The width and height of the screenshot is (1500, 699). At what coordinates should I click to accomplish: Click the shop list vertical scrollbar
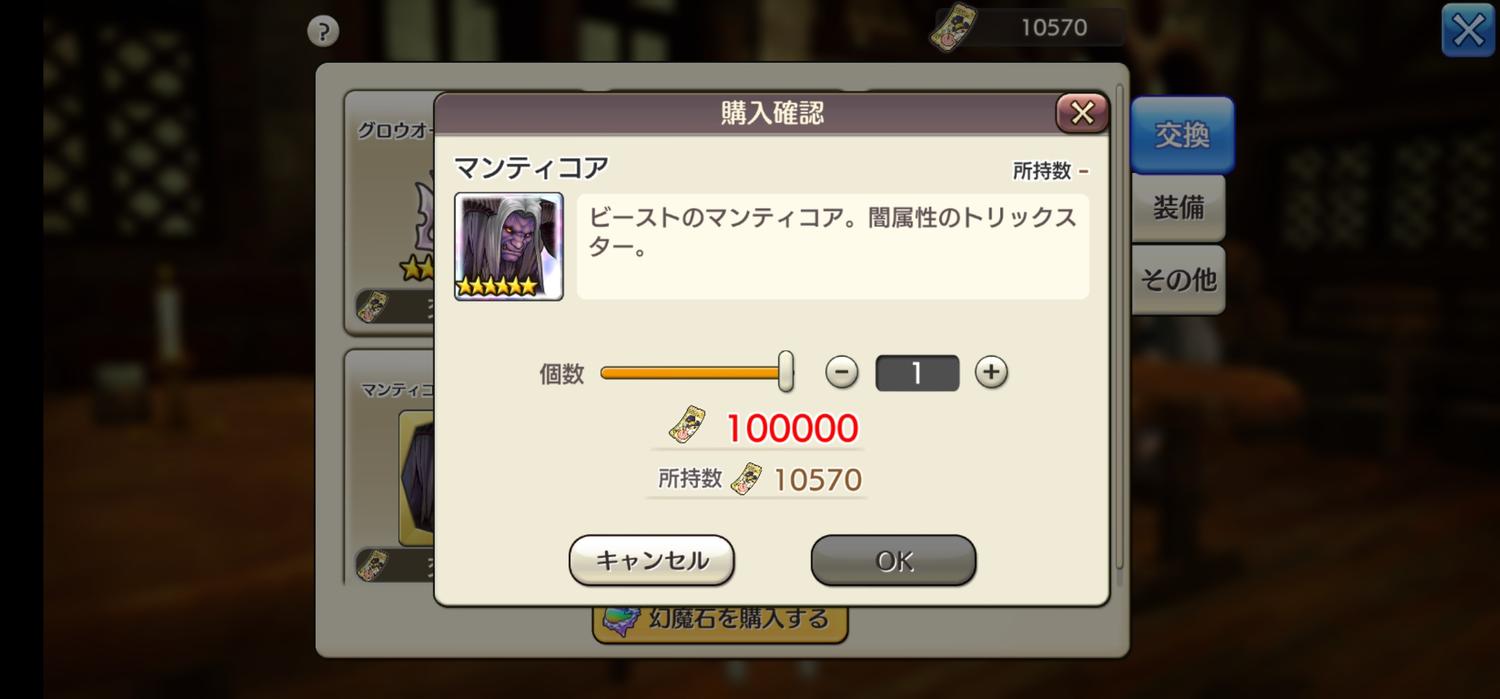[1120, 330]
